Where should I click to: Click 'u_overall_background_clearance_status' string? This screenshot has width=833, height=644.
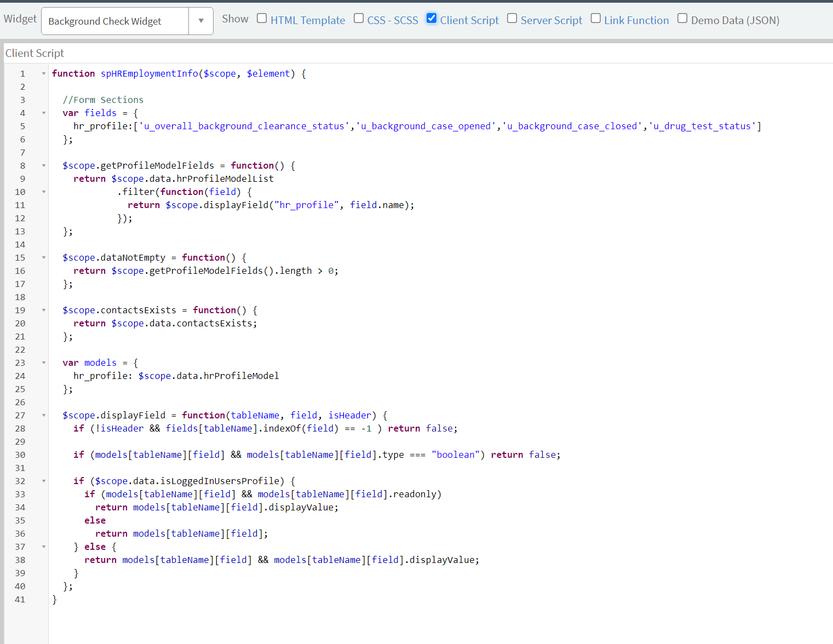244,126
